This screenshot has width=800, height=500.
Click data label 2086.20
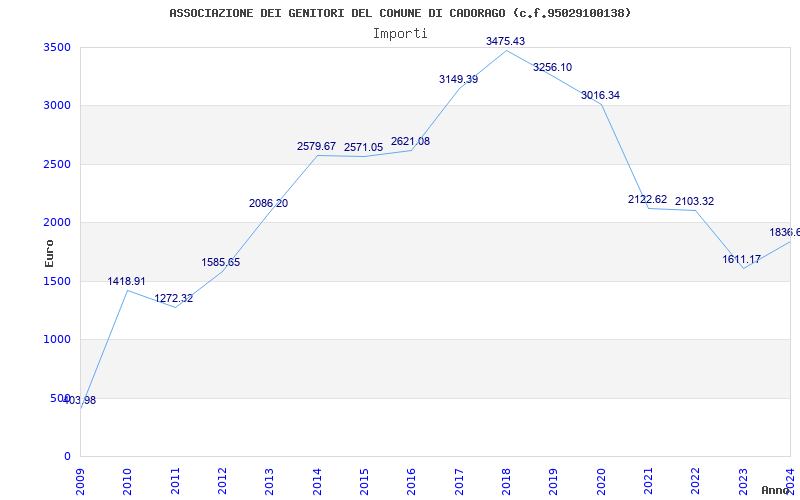coord(268,204)
